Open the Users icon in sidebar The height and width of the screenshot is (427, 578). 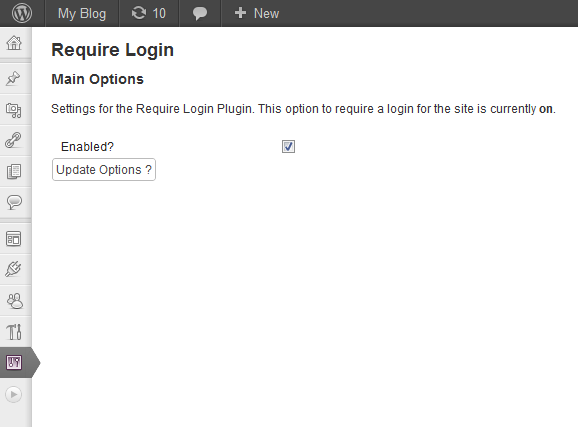pyautogui.click(x=15, y=301)
